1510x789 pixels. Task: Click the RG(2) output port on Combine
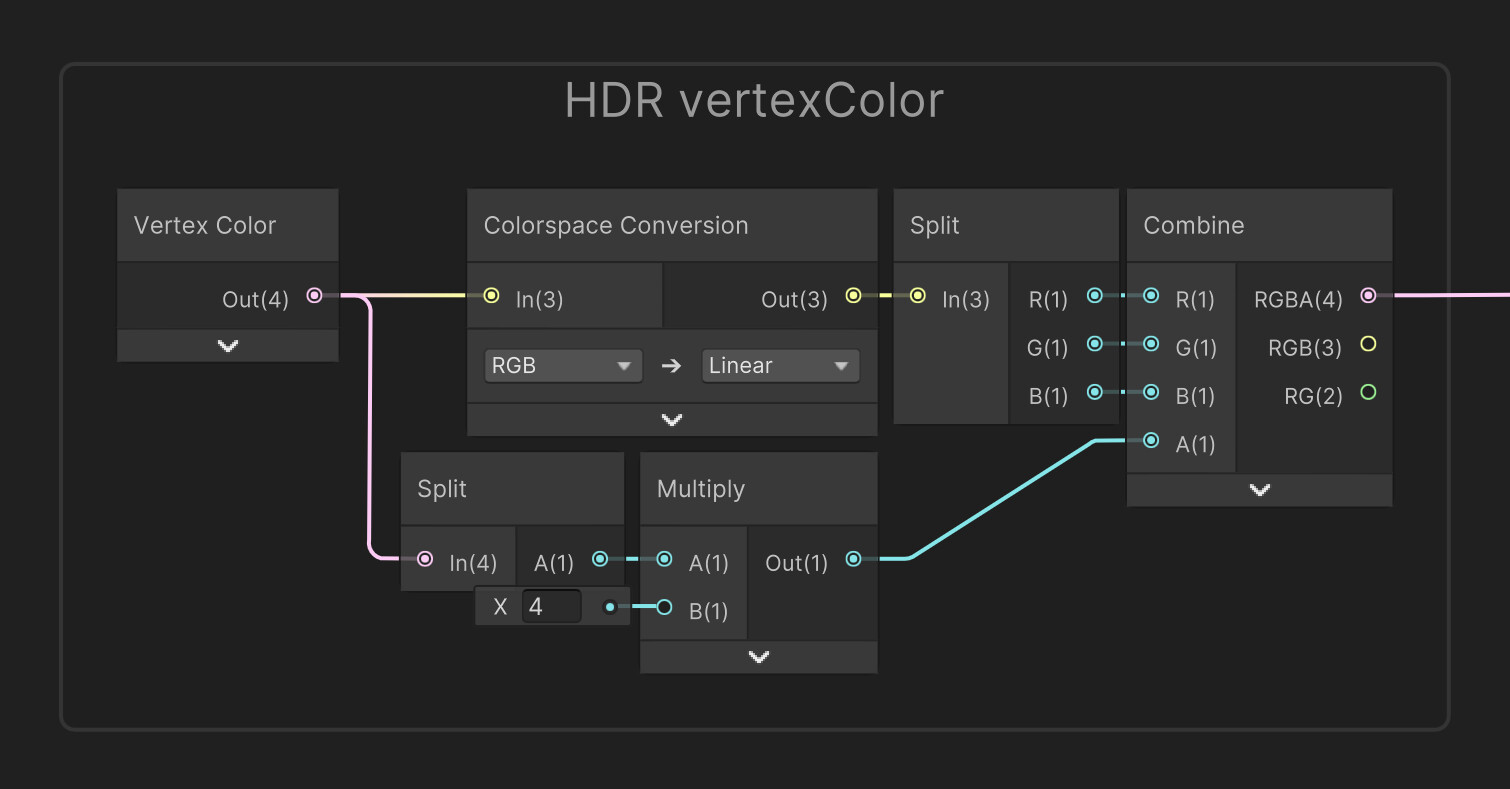click(x=1368, y=392)
